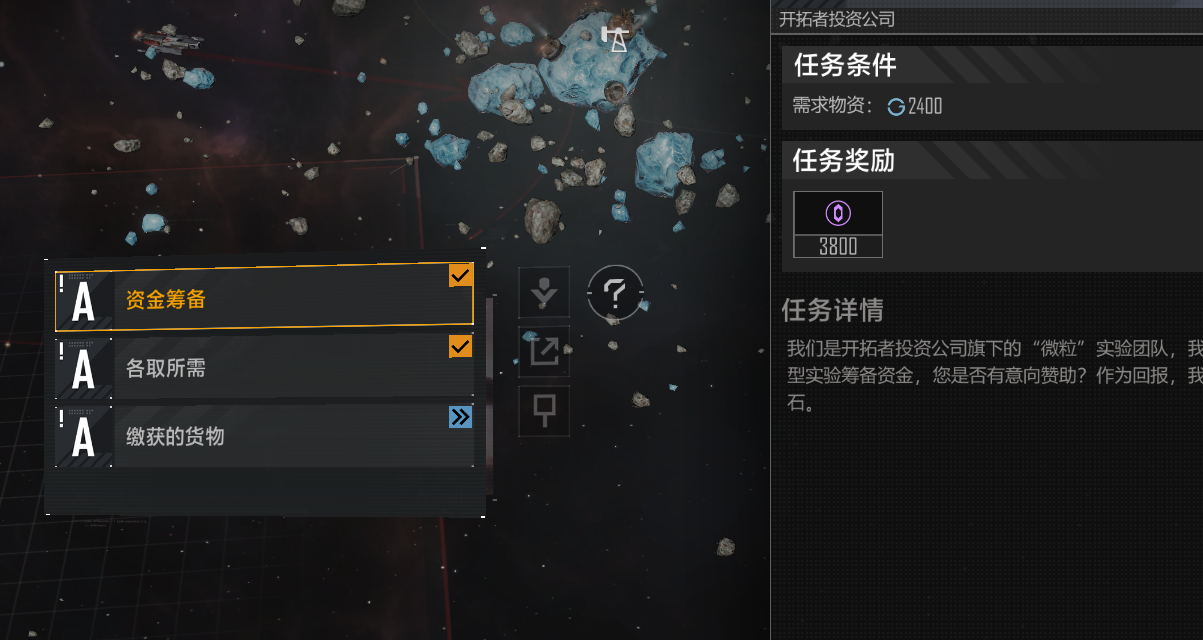This screenshot has height=640, width=1203.
Task: Click the 开拓者投资公司 title
Action: point(837,19)
